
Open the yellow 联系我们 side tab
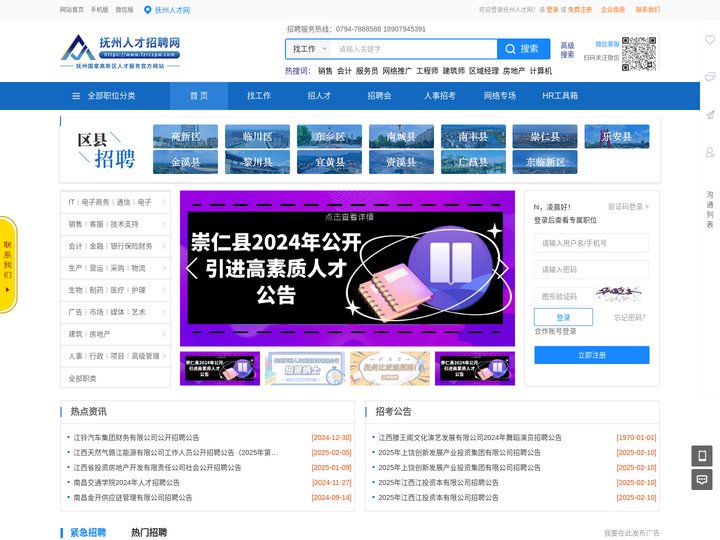(x=8, y=265)
